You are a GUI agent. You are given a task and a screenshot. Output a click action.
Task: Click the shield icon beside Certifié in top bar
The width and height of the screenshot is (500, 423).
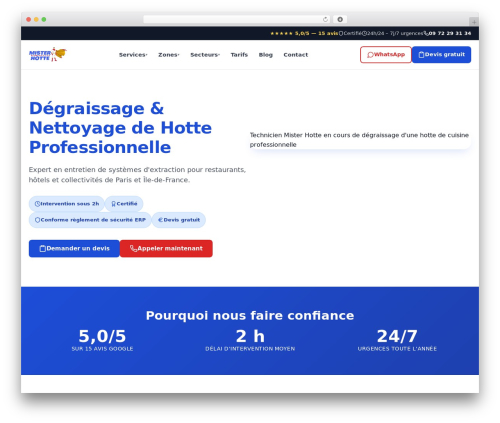tap(341, 33)
